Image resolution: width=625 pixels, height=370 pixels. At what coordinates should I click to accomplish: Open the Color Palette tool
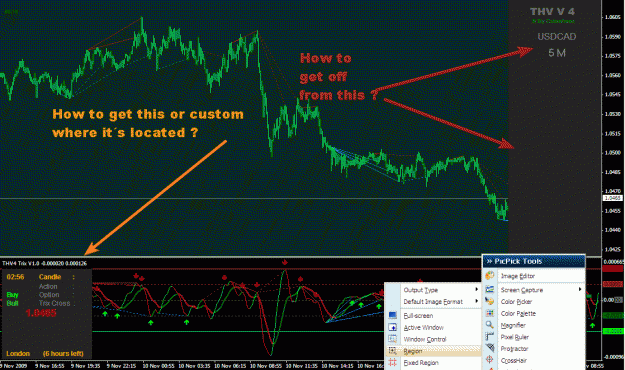(518, 313)
